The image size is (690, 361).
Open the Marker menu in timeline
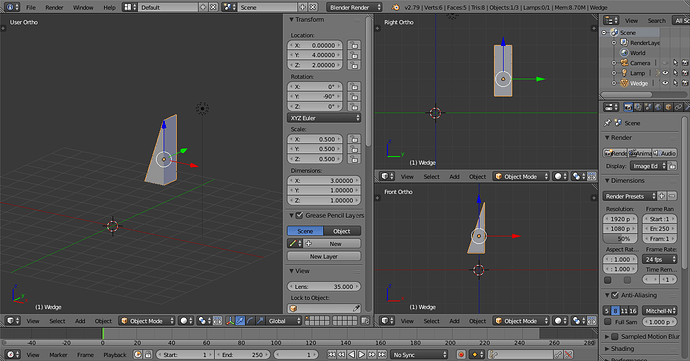pyautogui.click(x=58, y=354)
